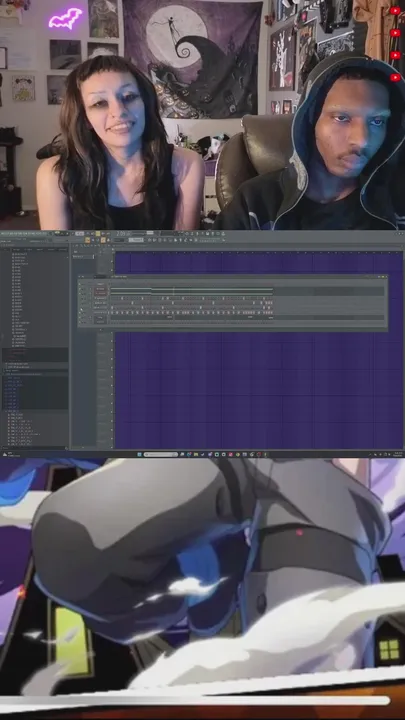Click the topmost red YouTube icon

(x=395, y=11)
